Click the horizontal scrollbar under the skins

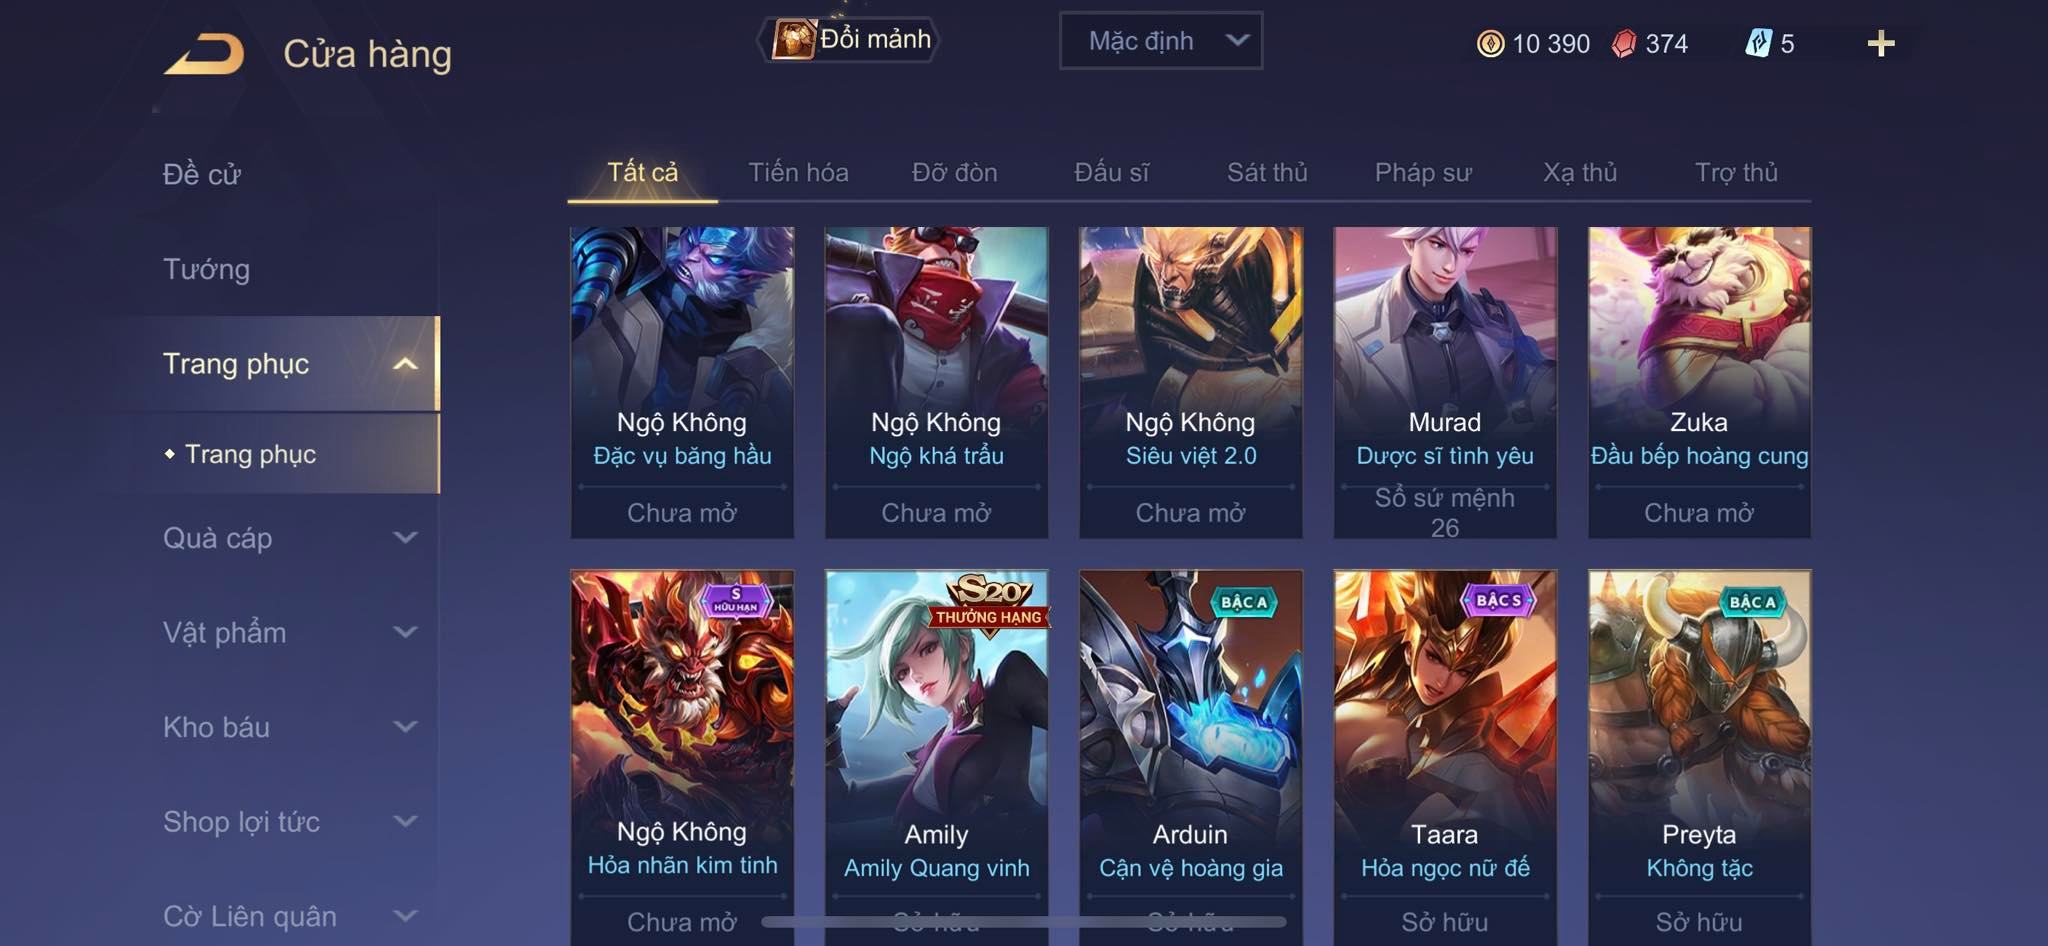click(1024, 922)
